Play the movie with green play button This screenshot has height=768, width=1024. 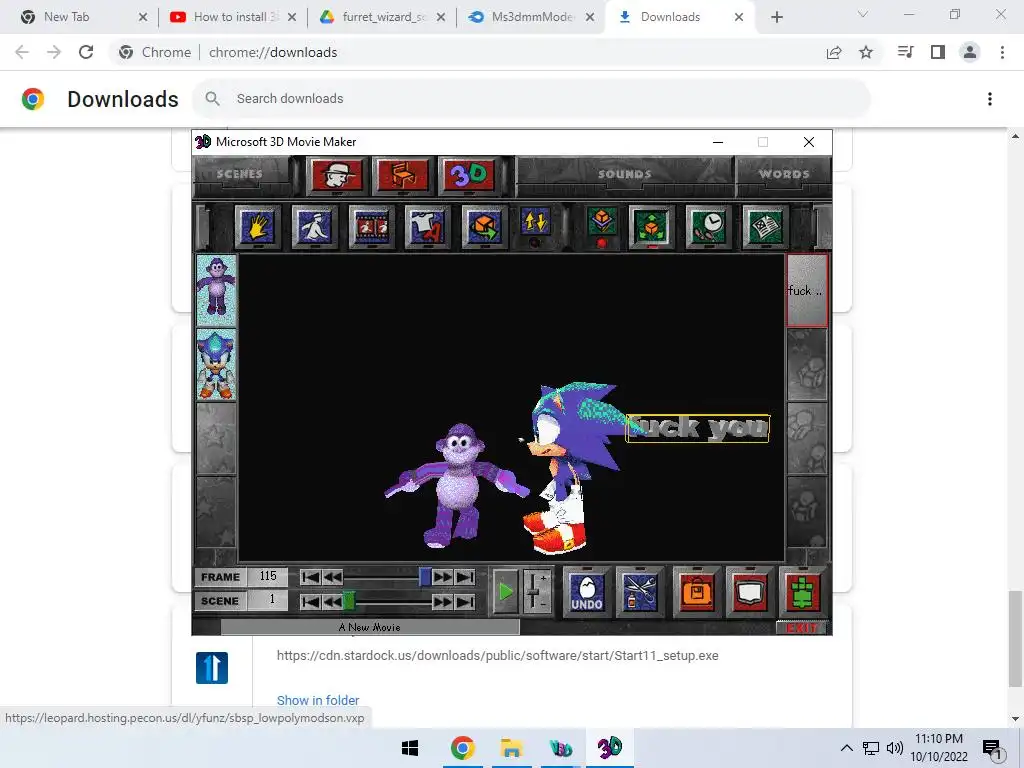point(505,592)
